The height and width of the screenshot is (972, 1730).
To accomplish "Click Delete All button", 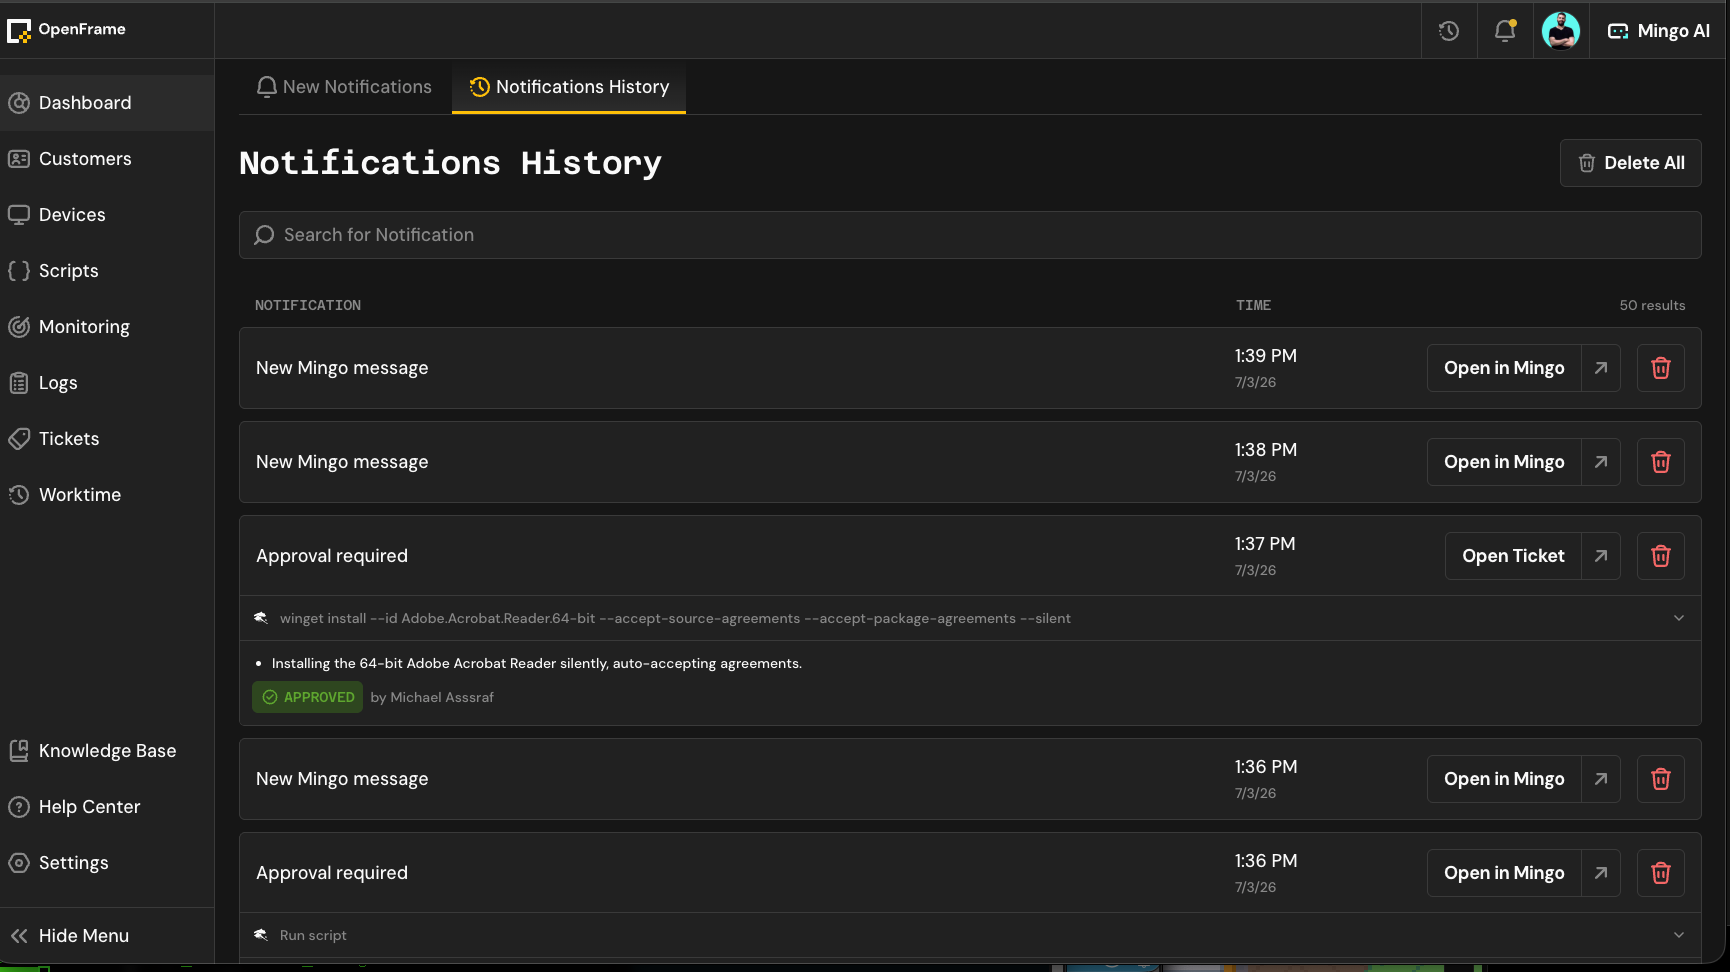I will click(1631, 163).
